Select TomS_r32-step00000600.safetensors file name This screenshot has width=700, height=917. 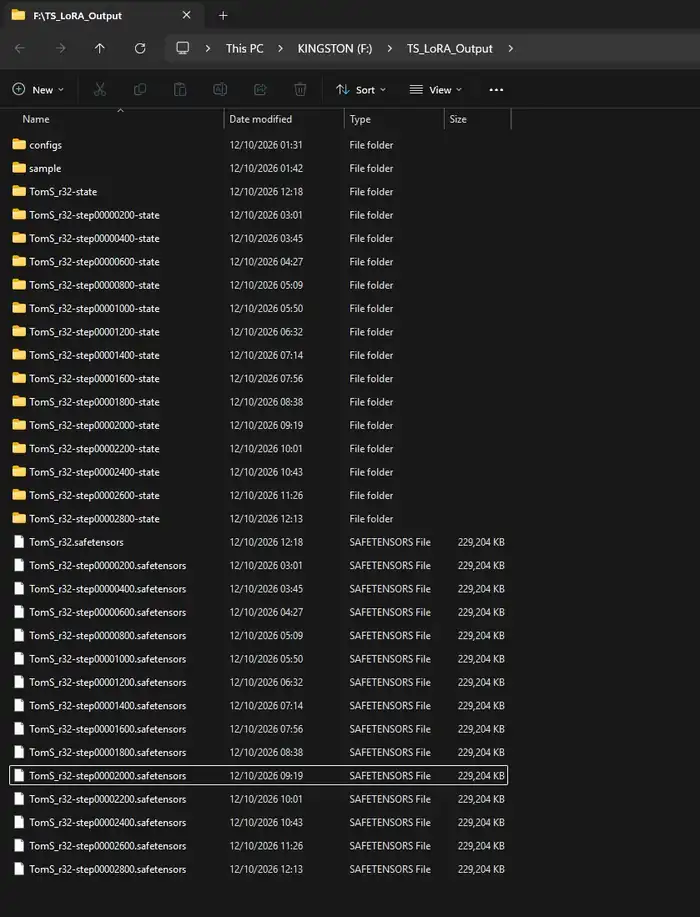(108, 612)
